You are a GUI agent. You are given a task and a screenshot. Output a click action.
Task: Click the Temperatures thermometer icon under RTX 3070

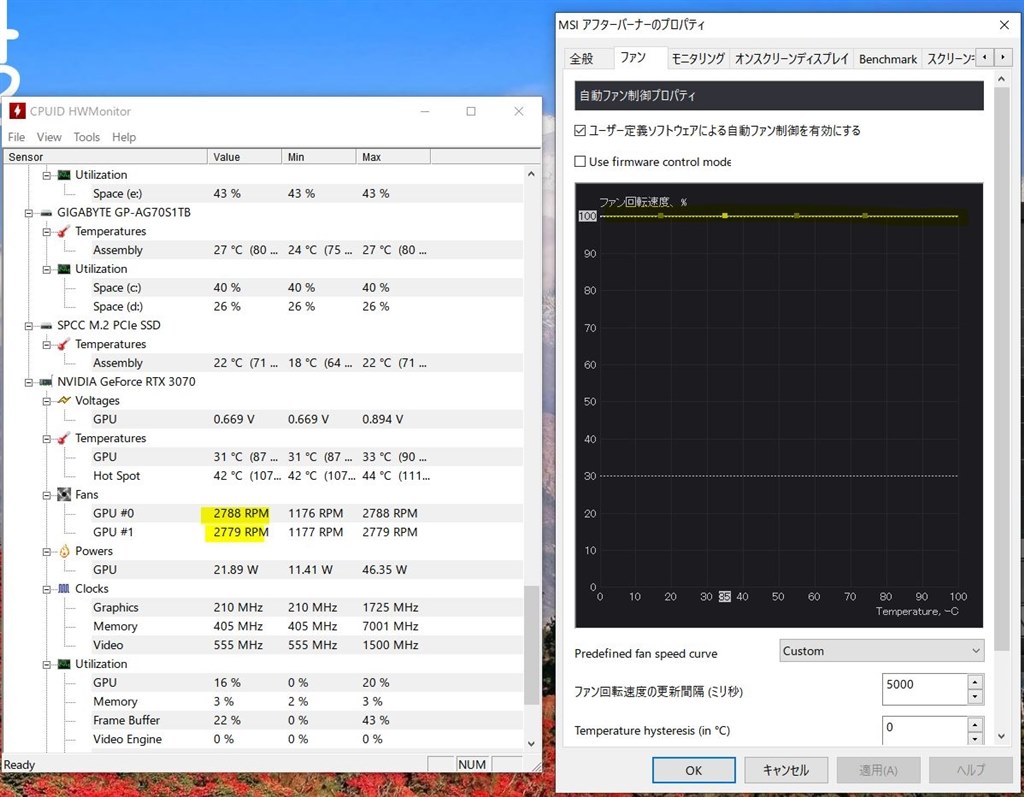pyautogui.click(x=62, y=438)
